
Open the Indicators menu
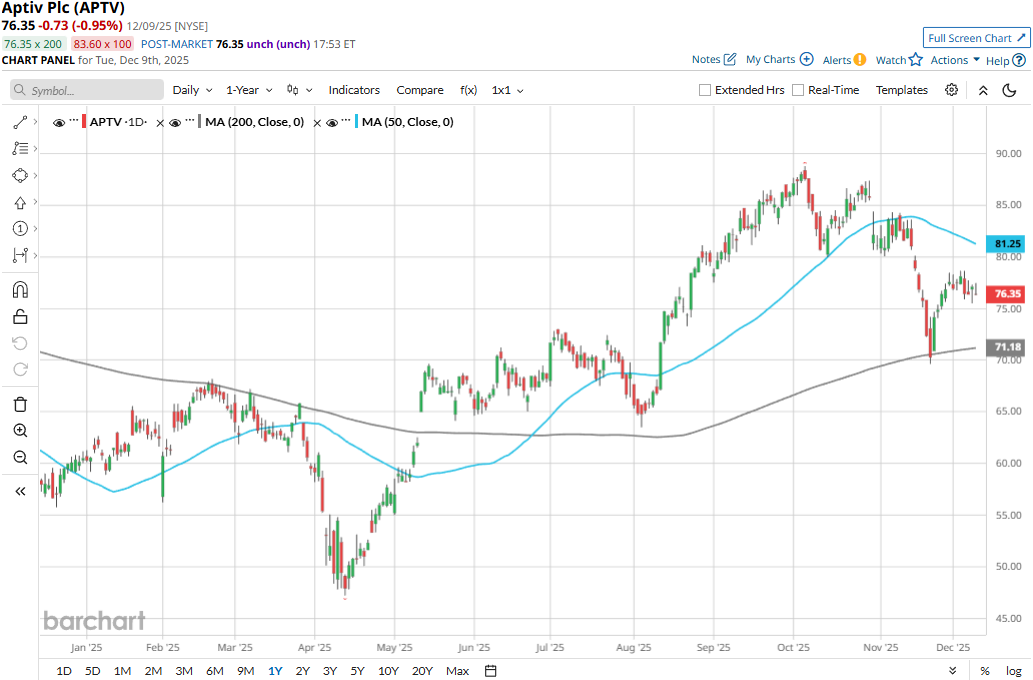tap(354, 90)
